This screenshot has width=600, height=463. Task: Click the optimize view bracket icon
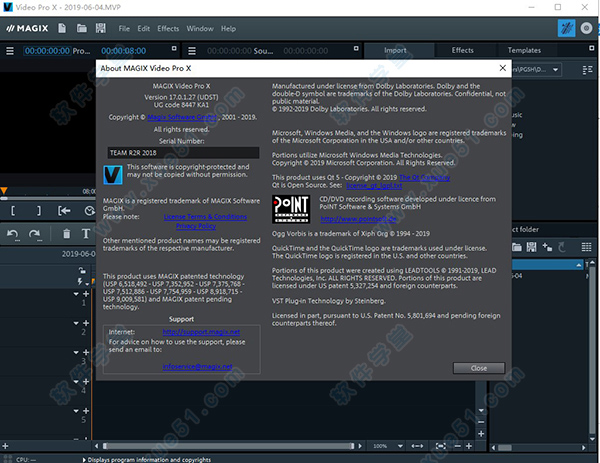tap(441, 446)
